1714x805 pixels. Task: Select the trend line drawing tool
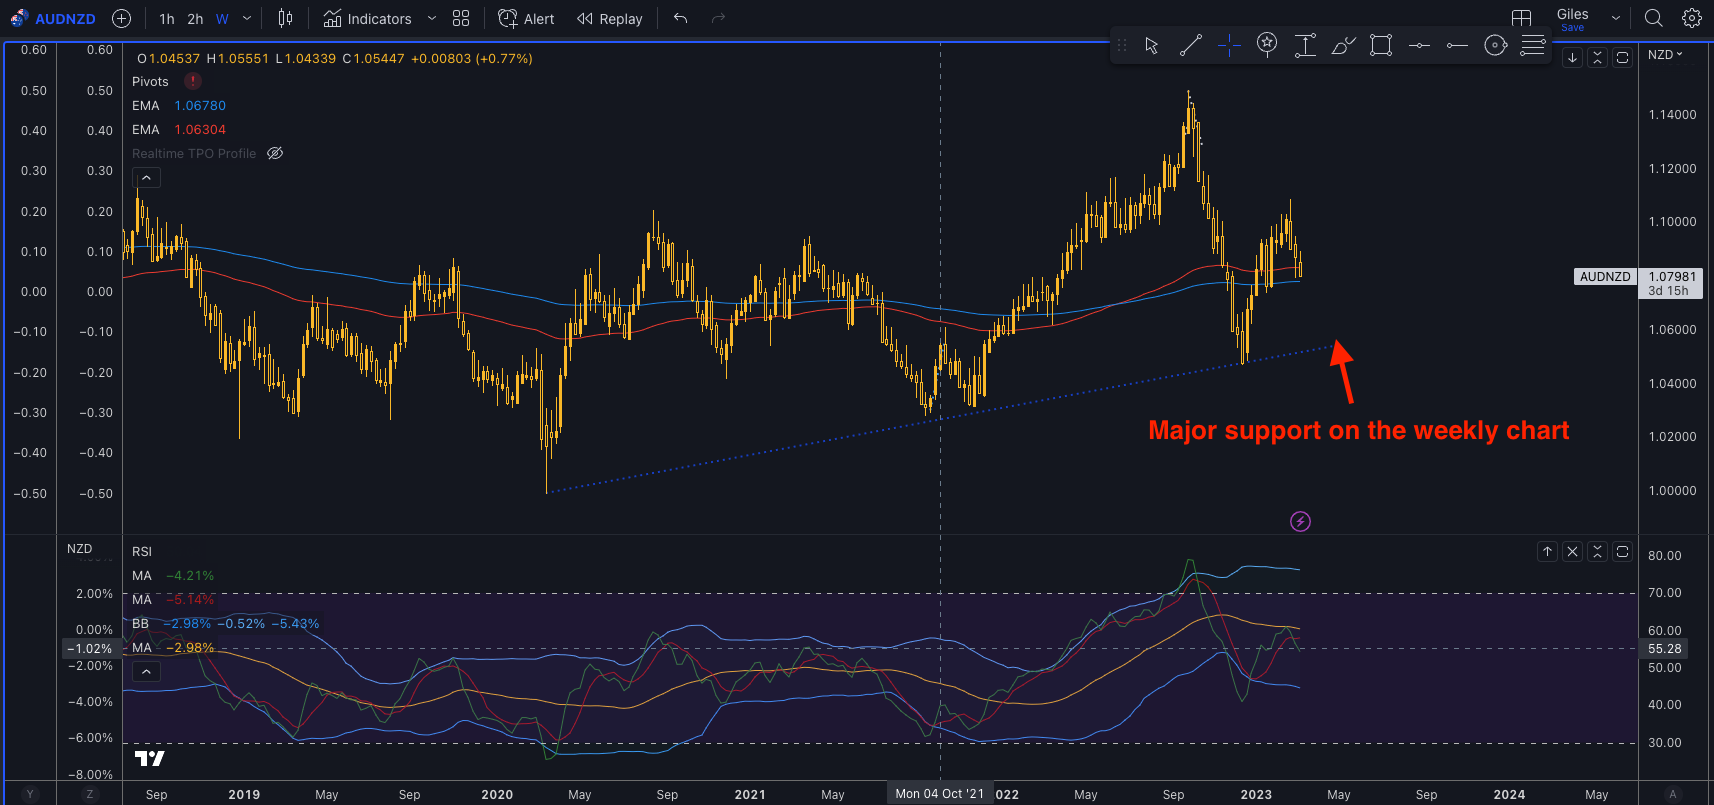[1190, 45]
